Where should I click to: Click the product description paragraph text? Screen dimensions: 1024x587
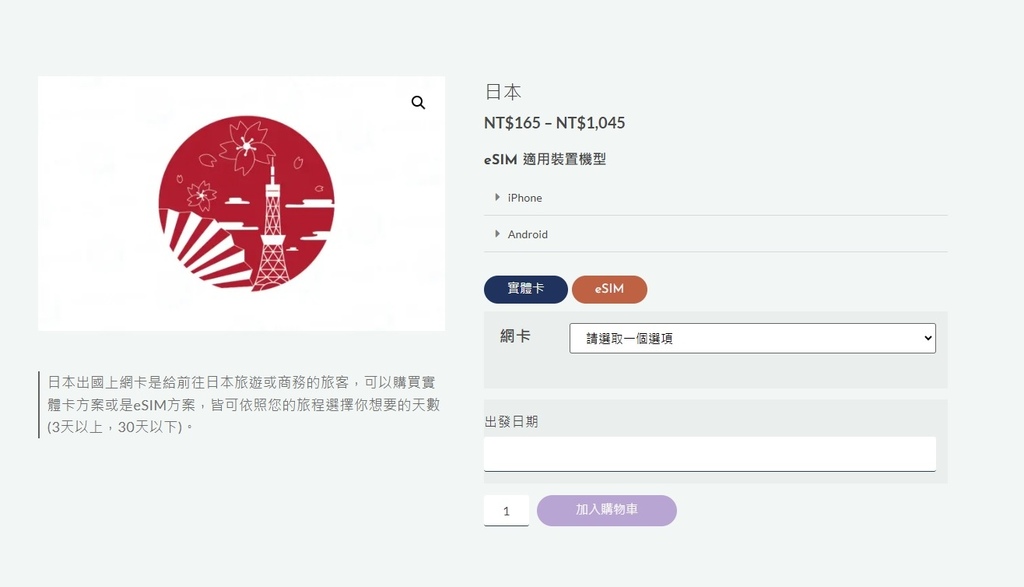[x=244, y=404]
